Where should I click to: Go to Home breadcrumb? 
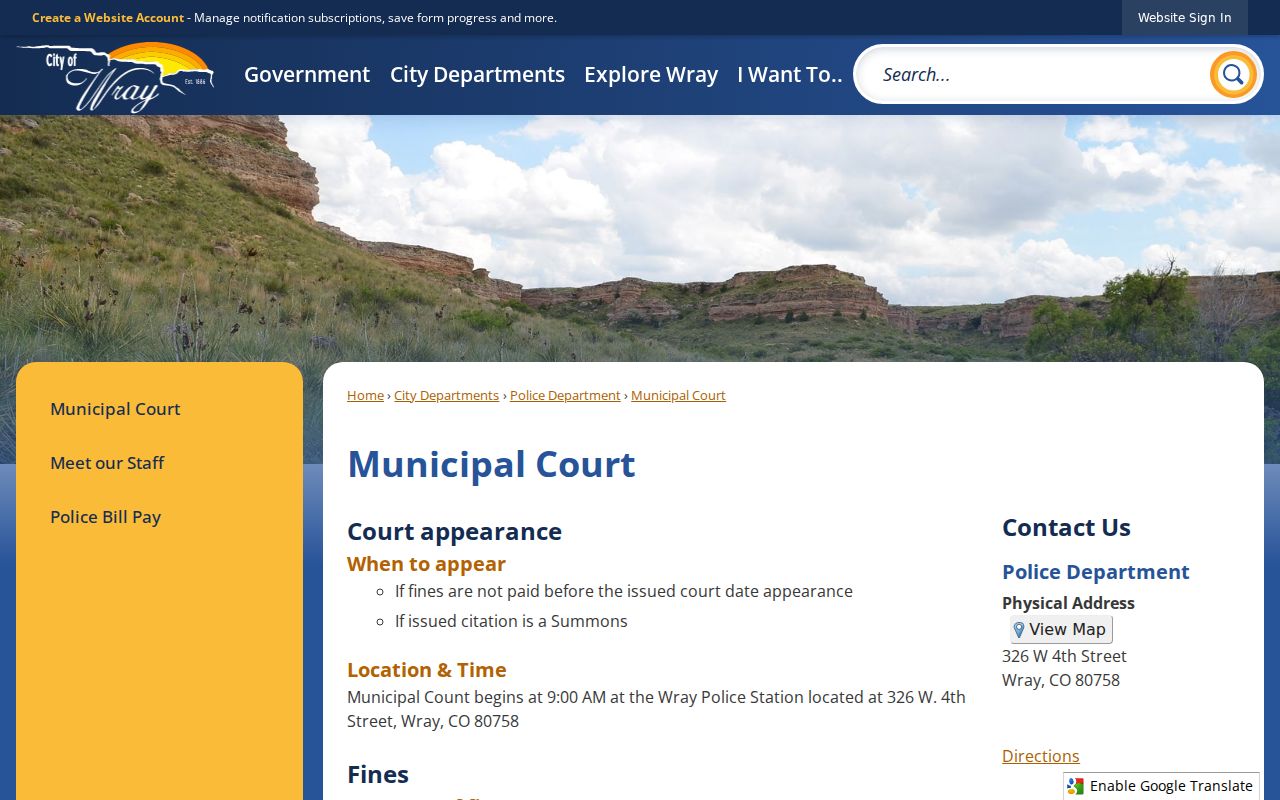click(x=365, y=396)
